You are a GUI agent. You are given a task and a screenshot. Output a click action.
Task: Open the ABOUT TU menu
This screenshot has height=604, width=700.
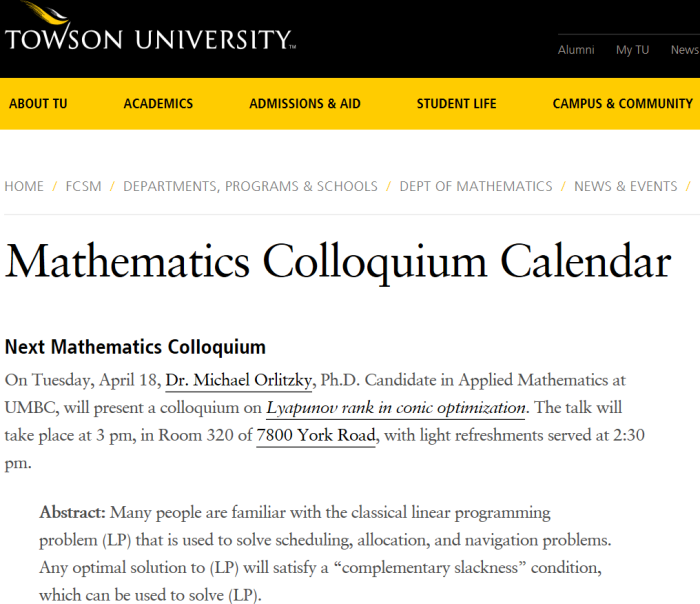[x=38, y=104]
